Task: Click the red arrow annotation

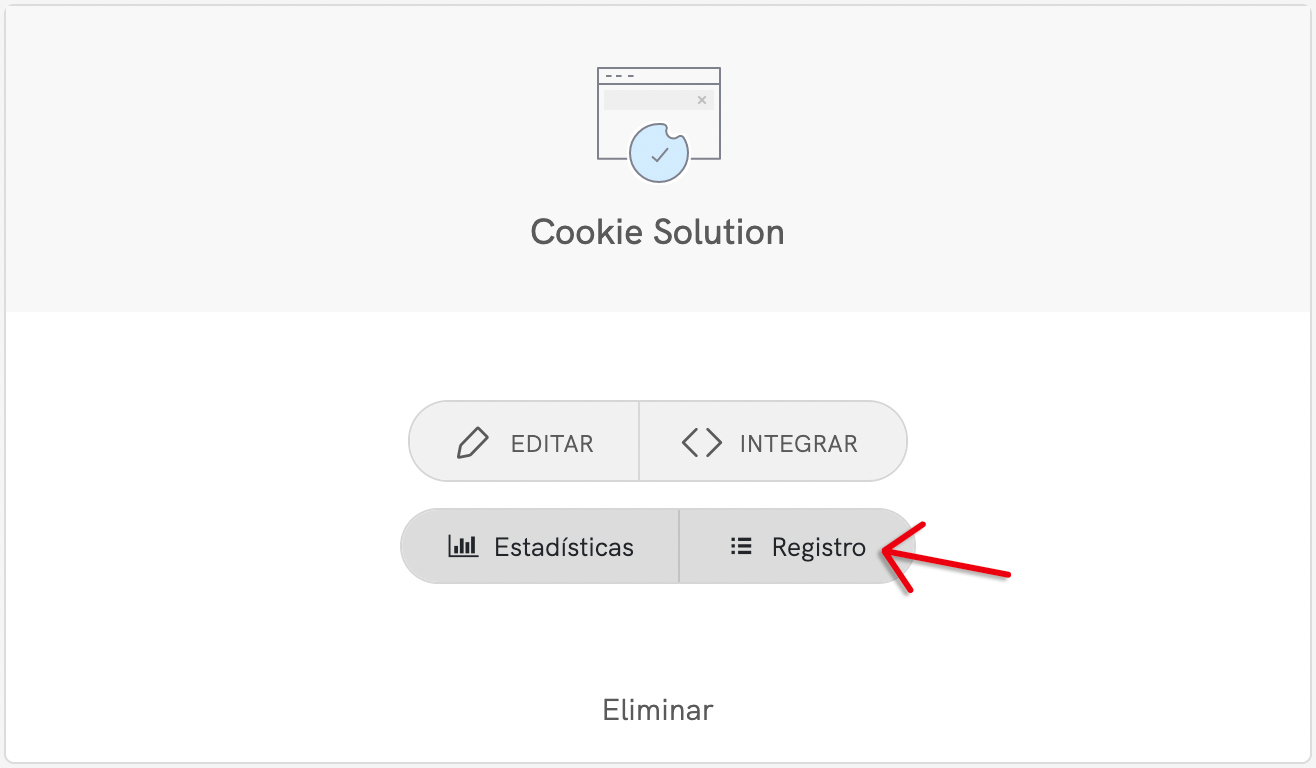Action: point(946,557)
